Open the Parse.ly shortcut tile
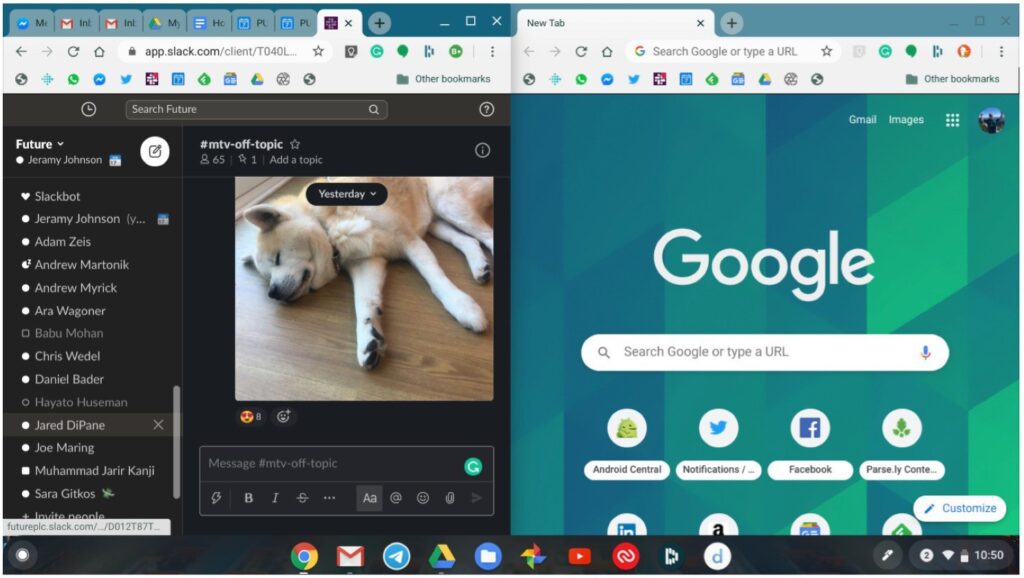The height and width of the screenshot is (578, 1024). click(901, 443)
